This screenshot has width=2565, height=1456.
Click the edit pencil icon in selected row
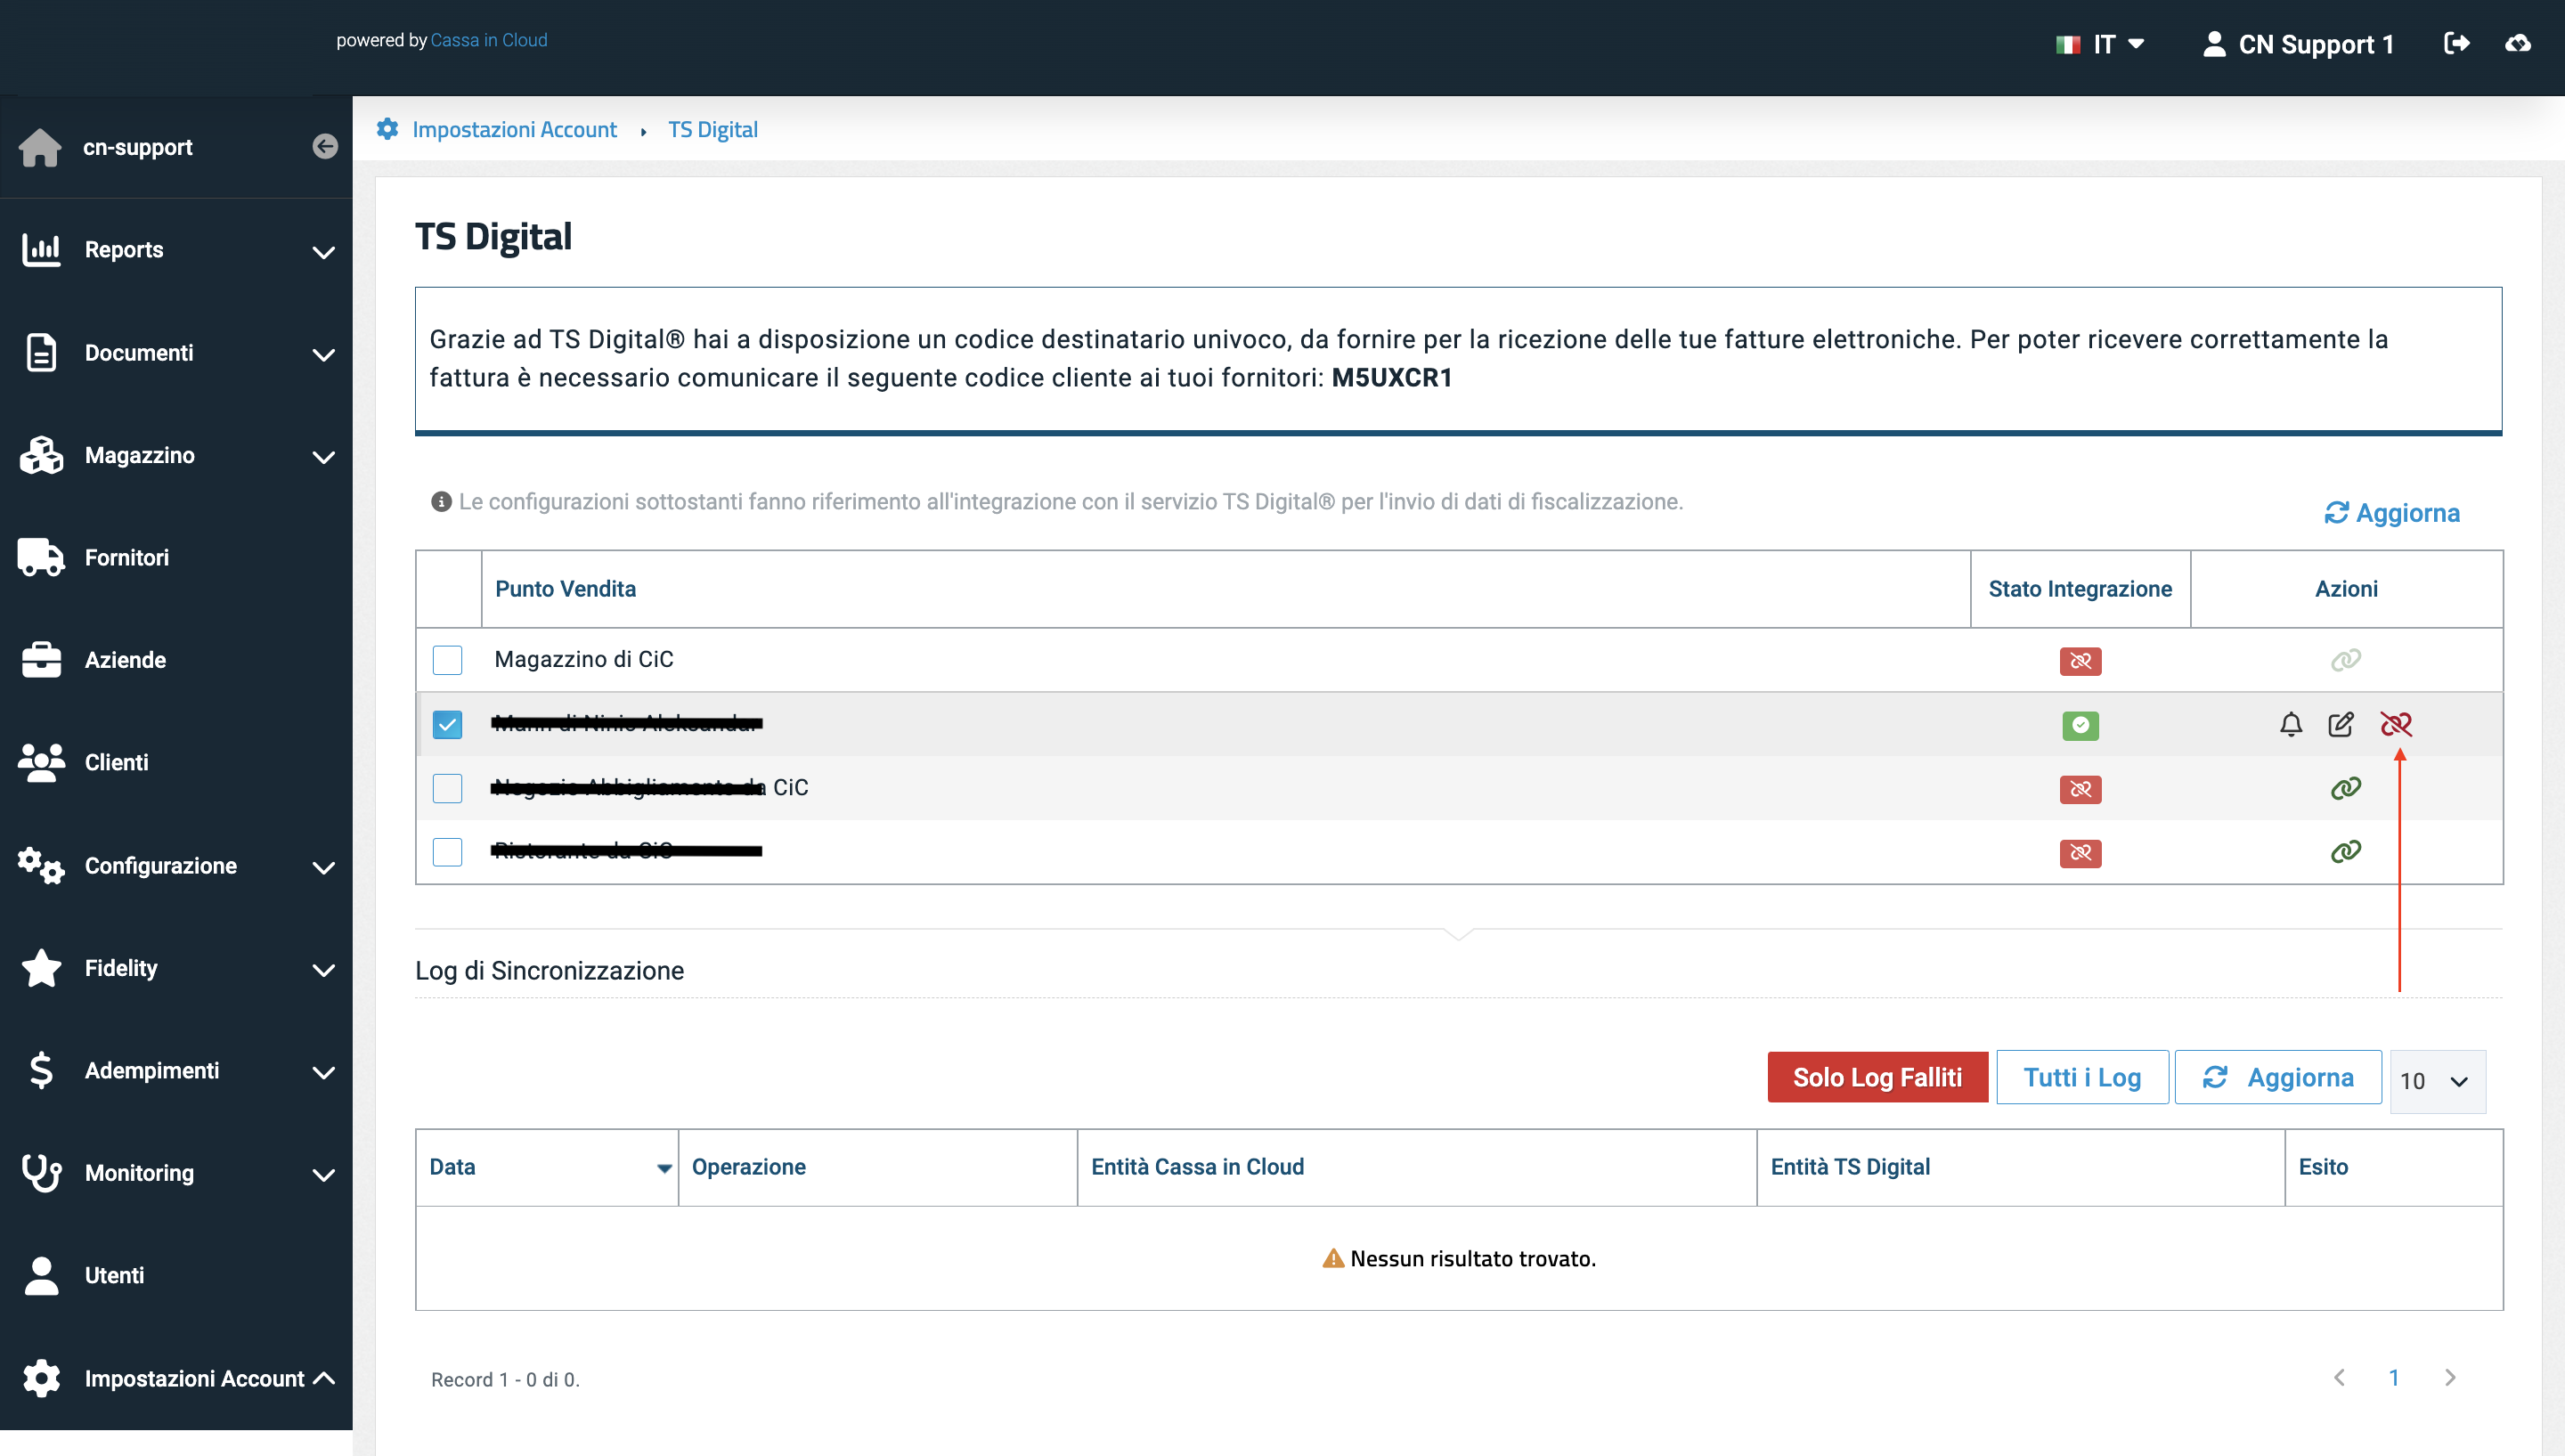[2341, 724]
